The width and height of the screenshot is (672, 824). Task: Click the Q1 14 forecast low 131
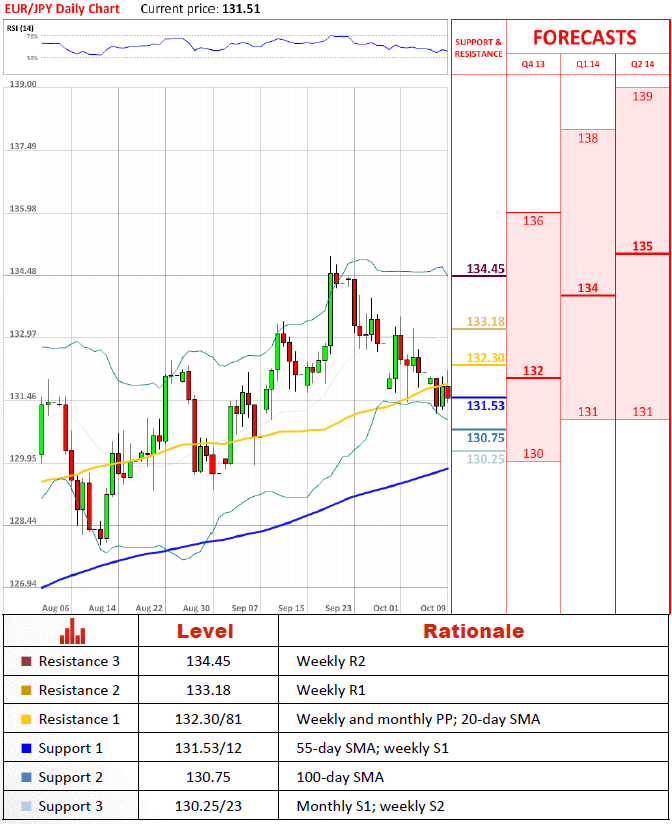click(587, 411)
